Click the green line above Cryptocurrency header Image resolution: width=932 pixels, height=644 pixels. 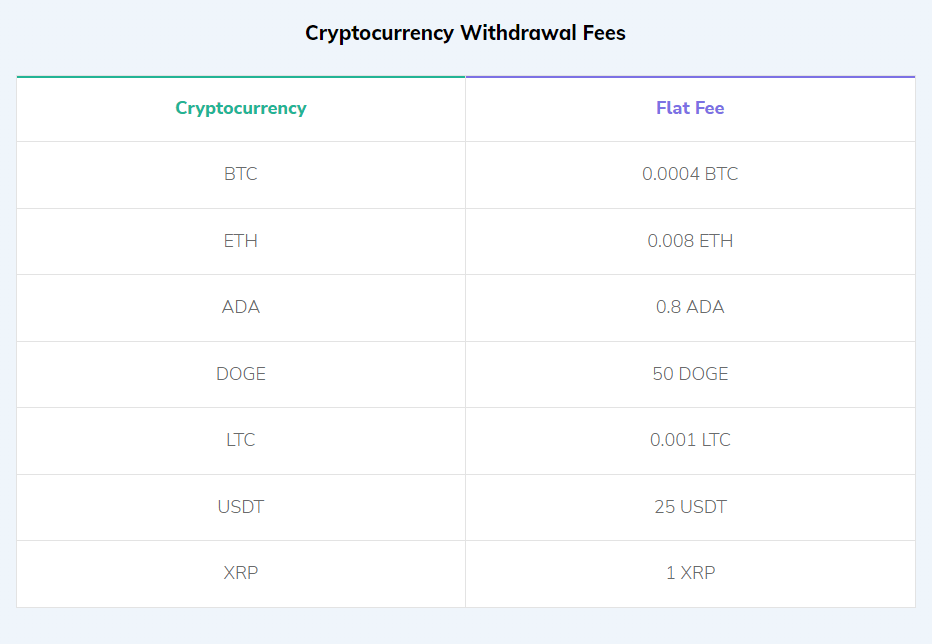click(241, 76)
